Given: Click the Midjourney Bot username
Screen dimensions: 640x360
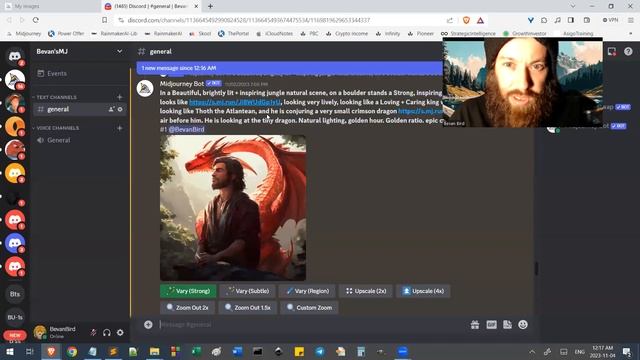Looking at the screenshot, I should tap(182, 84).
